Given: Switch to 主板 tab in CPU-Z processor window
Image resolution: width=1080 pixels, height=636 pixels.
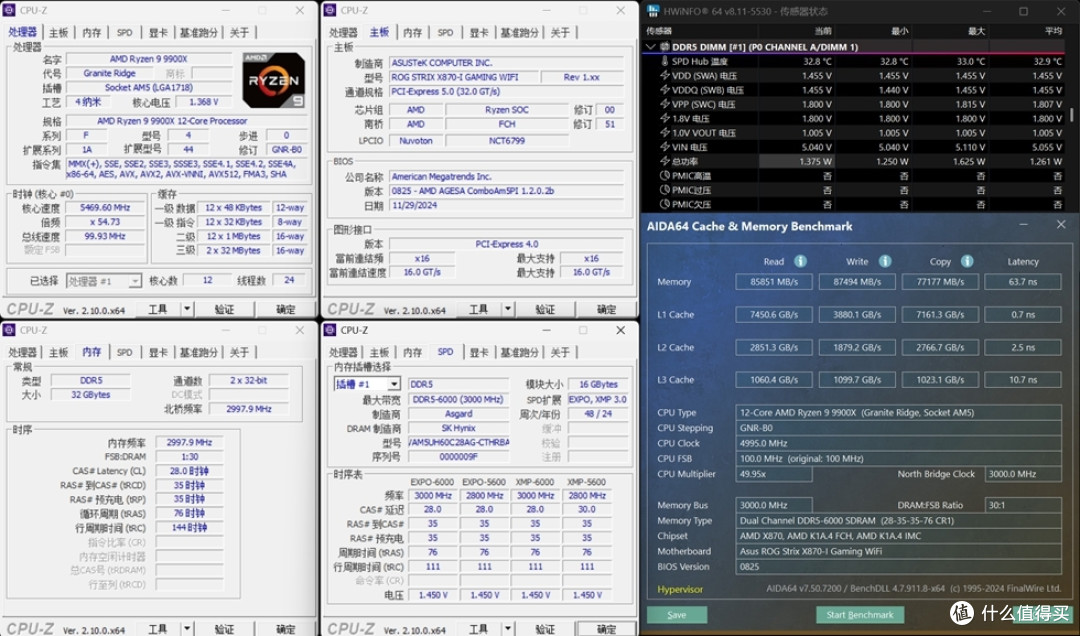Looking at the screenshot, I should click(x=59, y=32).
